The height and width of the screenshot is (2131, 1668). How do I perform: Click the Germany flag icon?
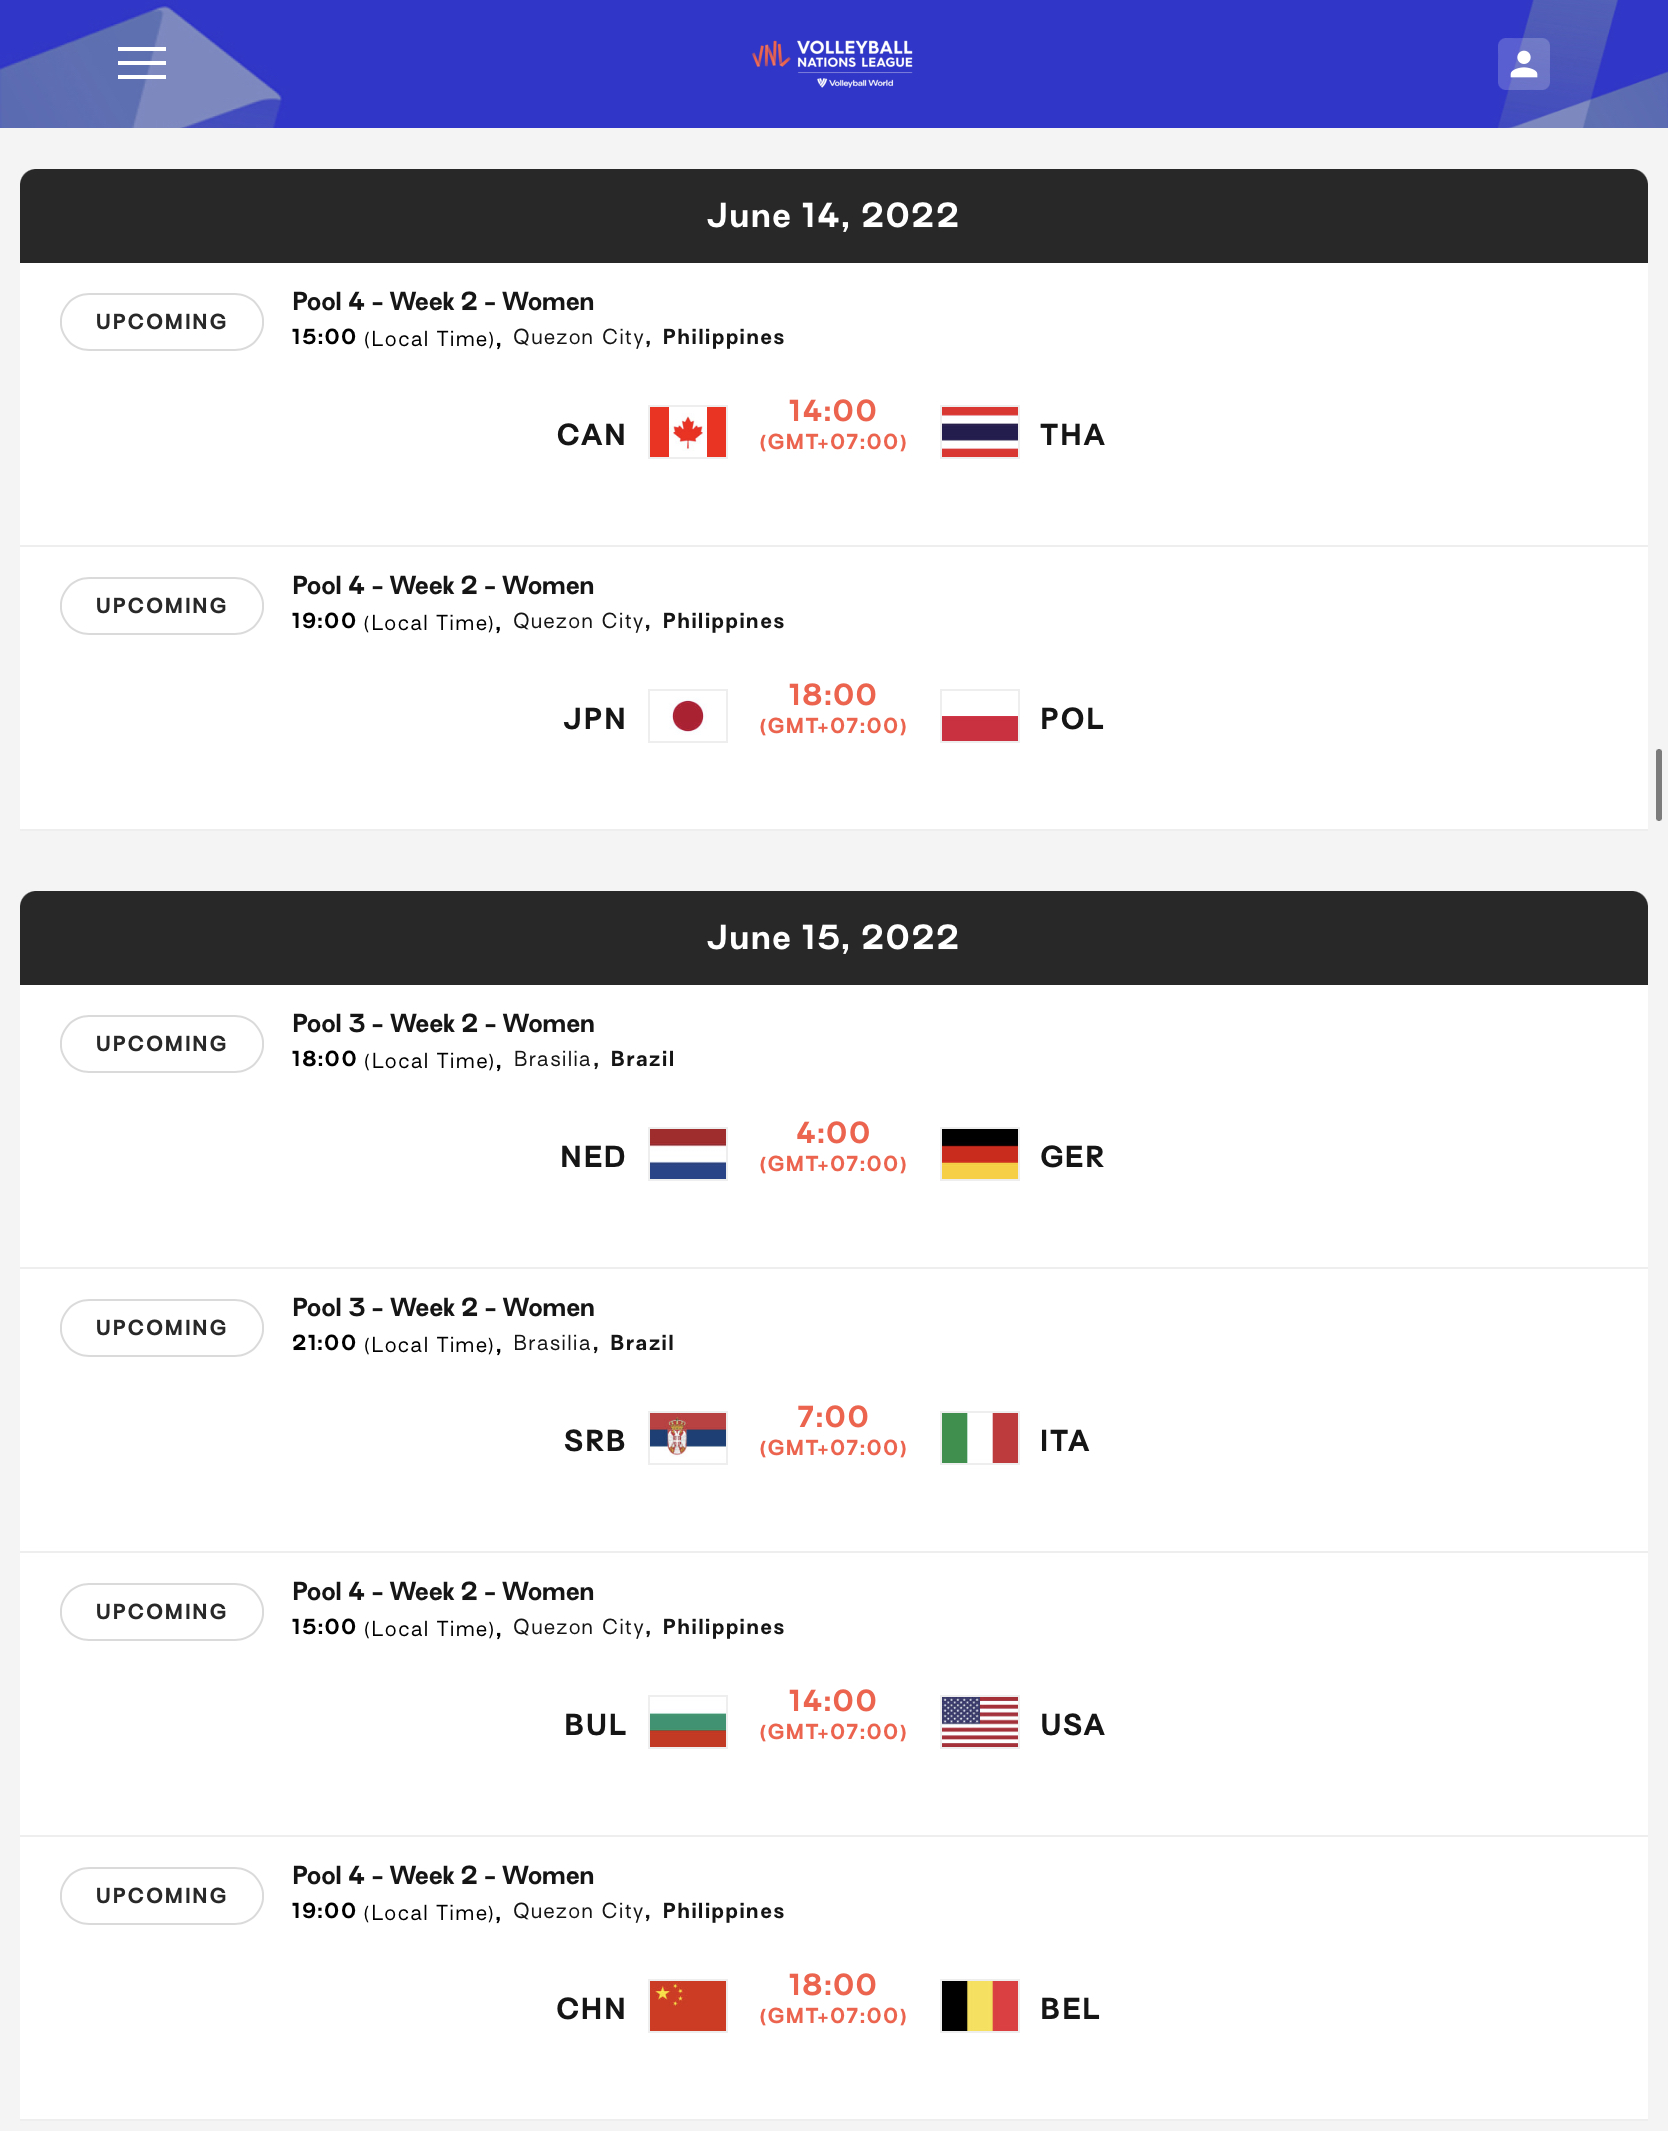[x=980, y=1154]
